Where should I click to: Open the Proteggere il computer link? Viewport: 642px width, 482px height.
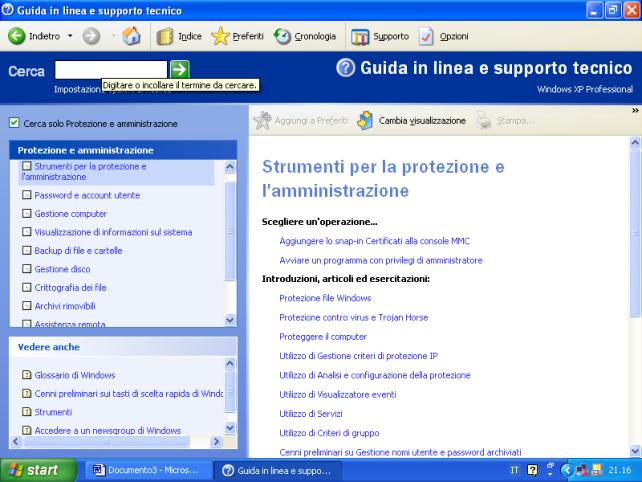323,337
